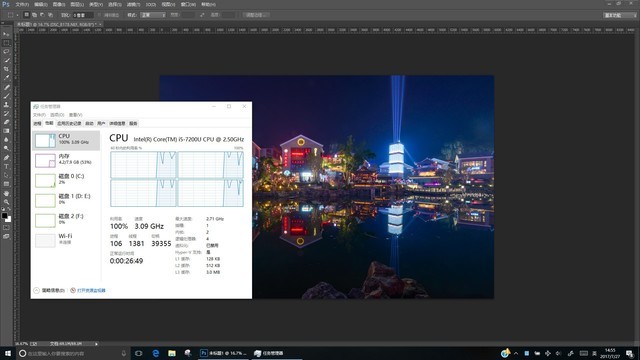Choose Intersect with Selection mode
Viewport: 640px width, 360px height.
click(x=51, y=15)
